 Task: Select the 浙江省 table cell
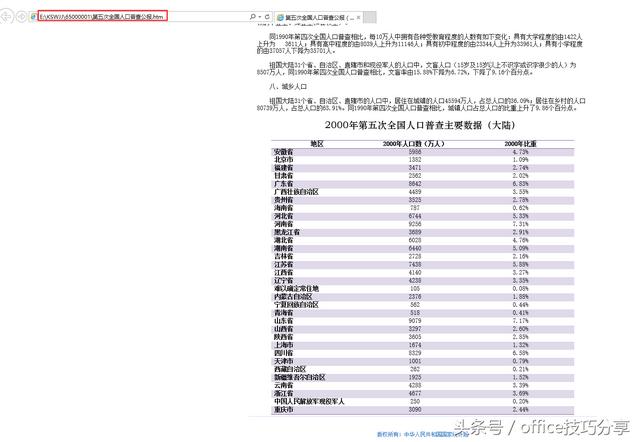coord(283,393)
